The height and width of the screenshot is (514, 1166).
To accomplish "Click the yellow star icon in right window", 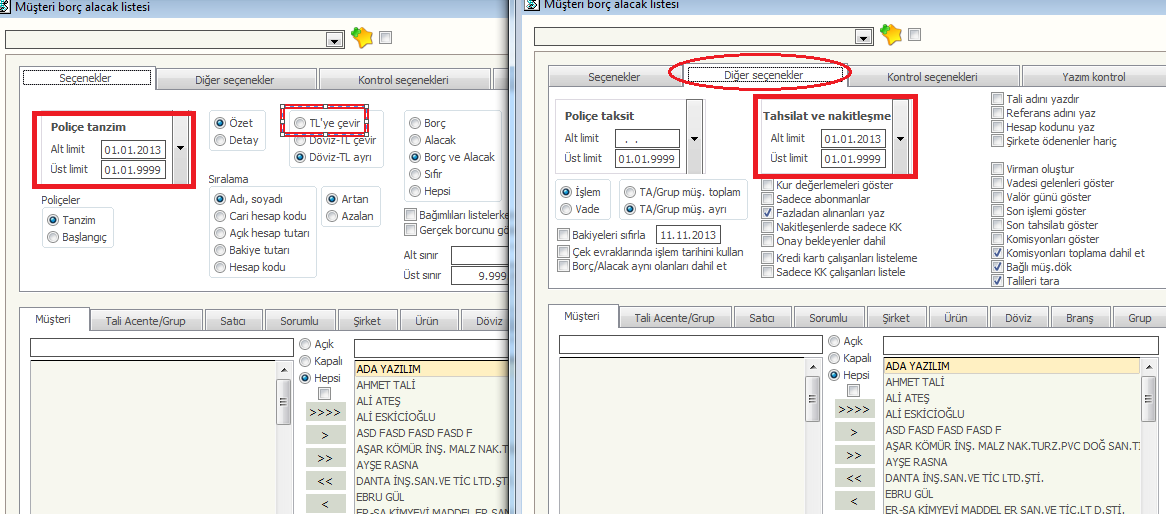I will pyautogui.click(x=891, y=36).
